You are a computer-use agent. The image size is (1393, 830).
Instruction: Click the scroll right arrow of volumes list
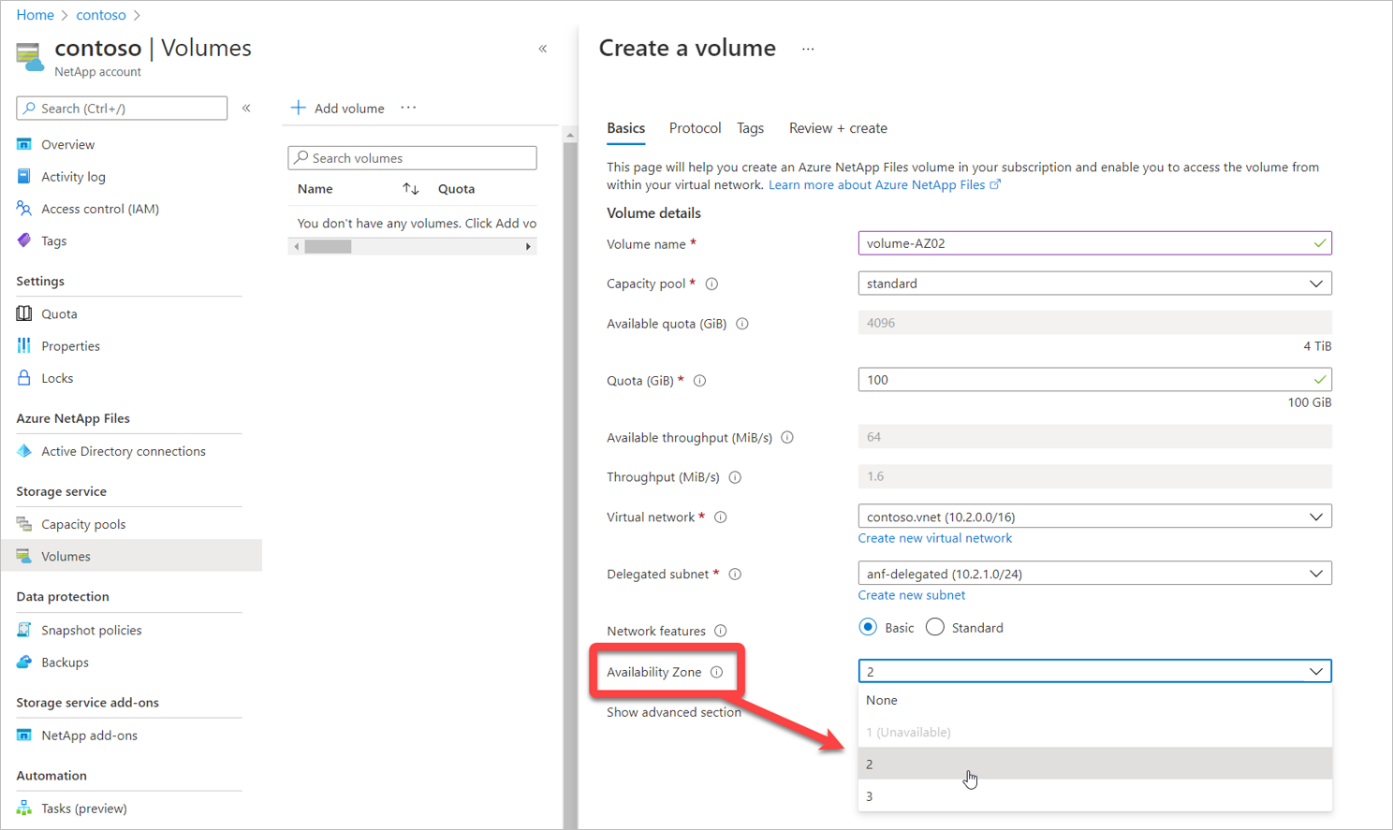(x=528, y=246)
